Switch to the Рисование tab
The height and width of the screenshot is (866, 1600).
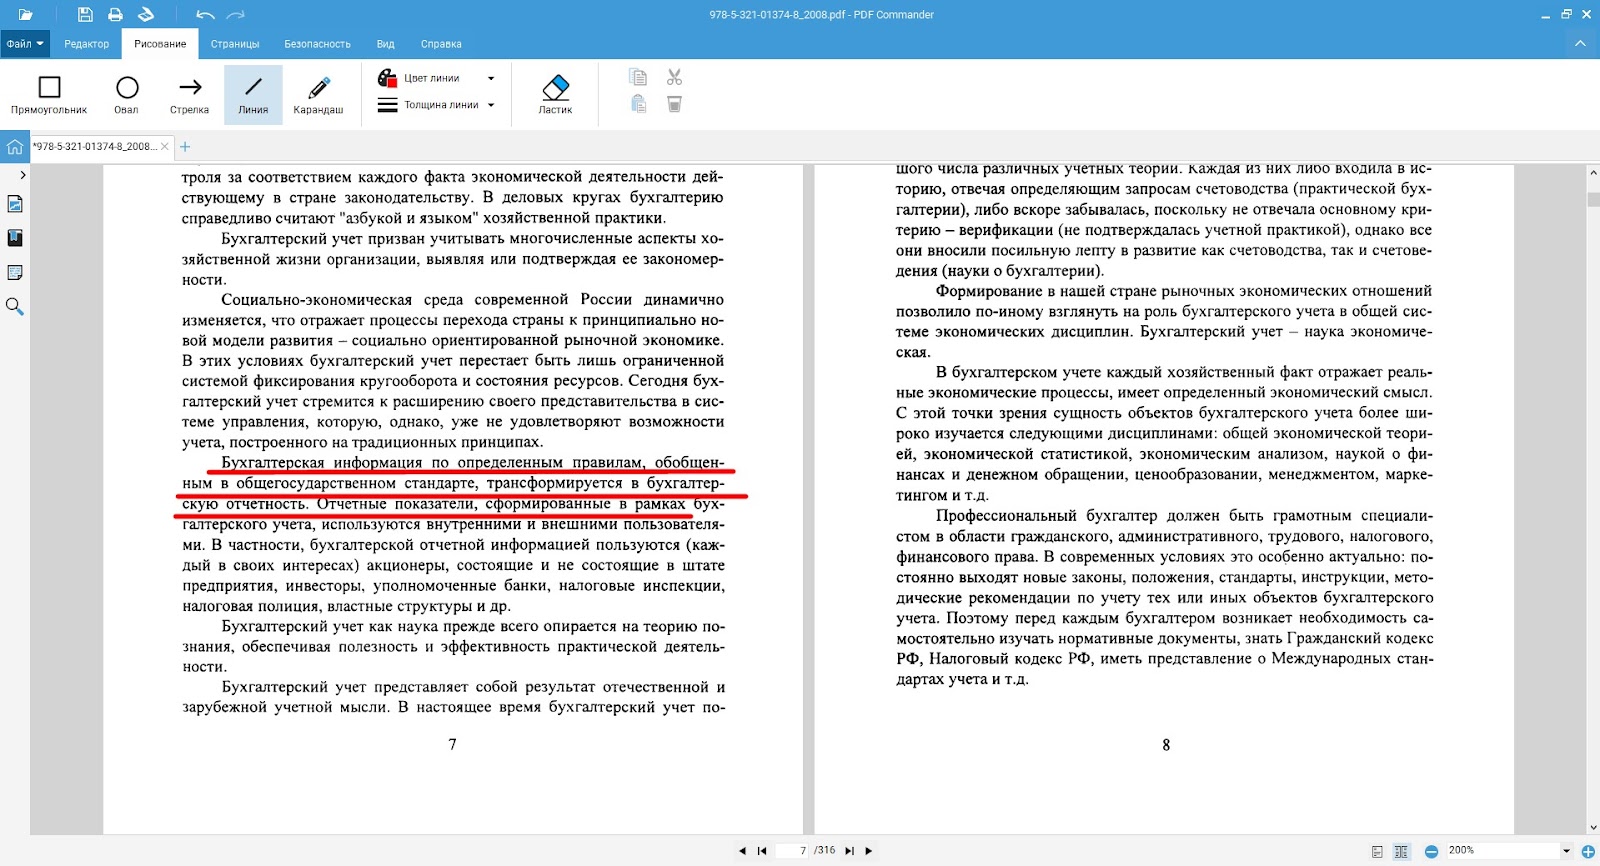point(160,44)
